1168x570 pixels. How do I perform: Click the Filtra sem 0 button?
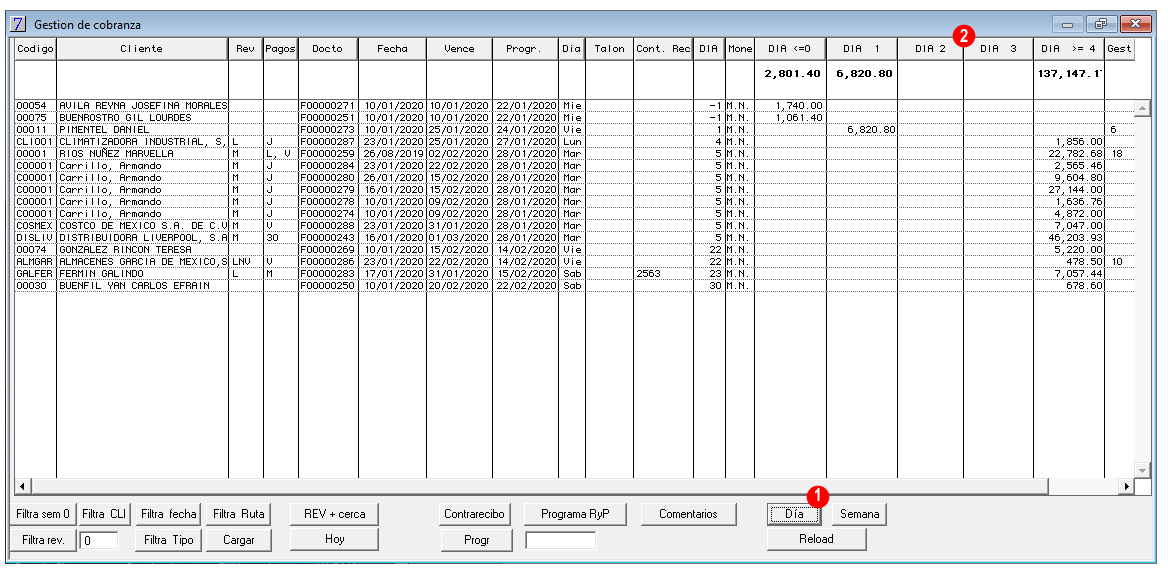(43, 514)
